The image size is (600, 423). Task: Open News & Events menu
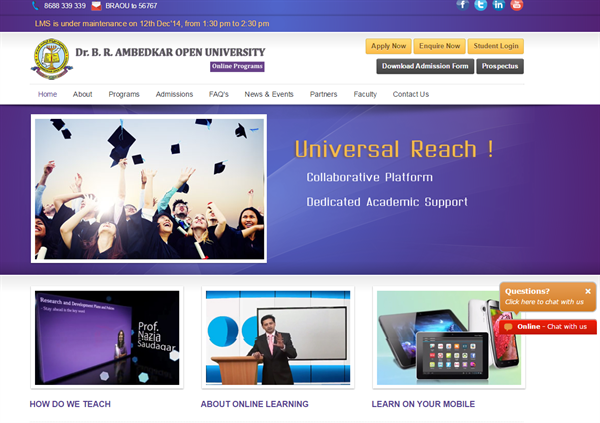pos(269,94)
